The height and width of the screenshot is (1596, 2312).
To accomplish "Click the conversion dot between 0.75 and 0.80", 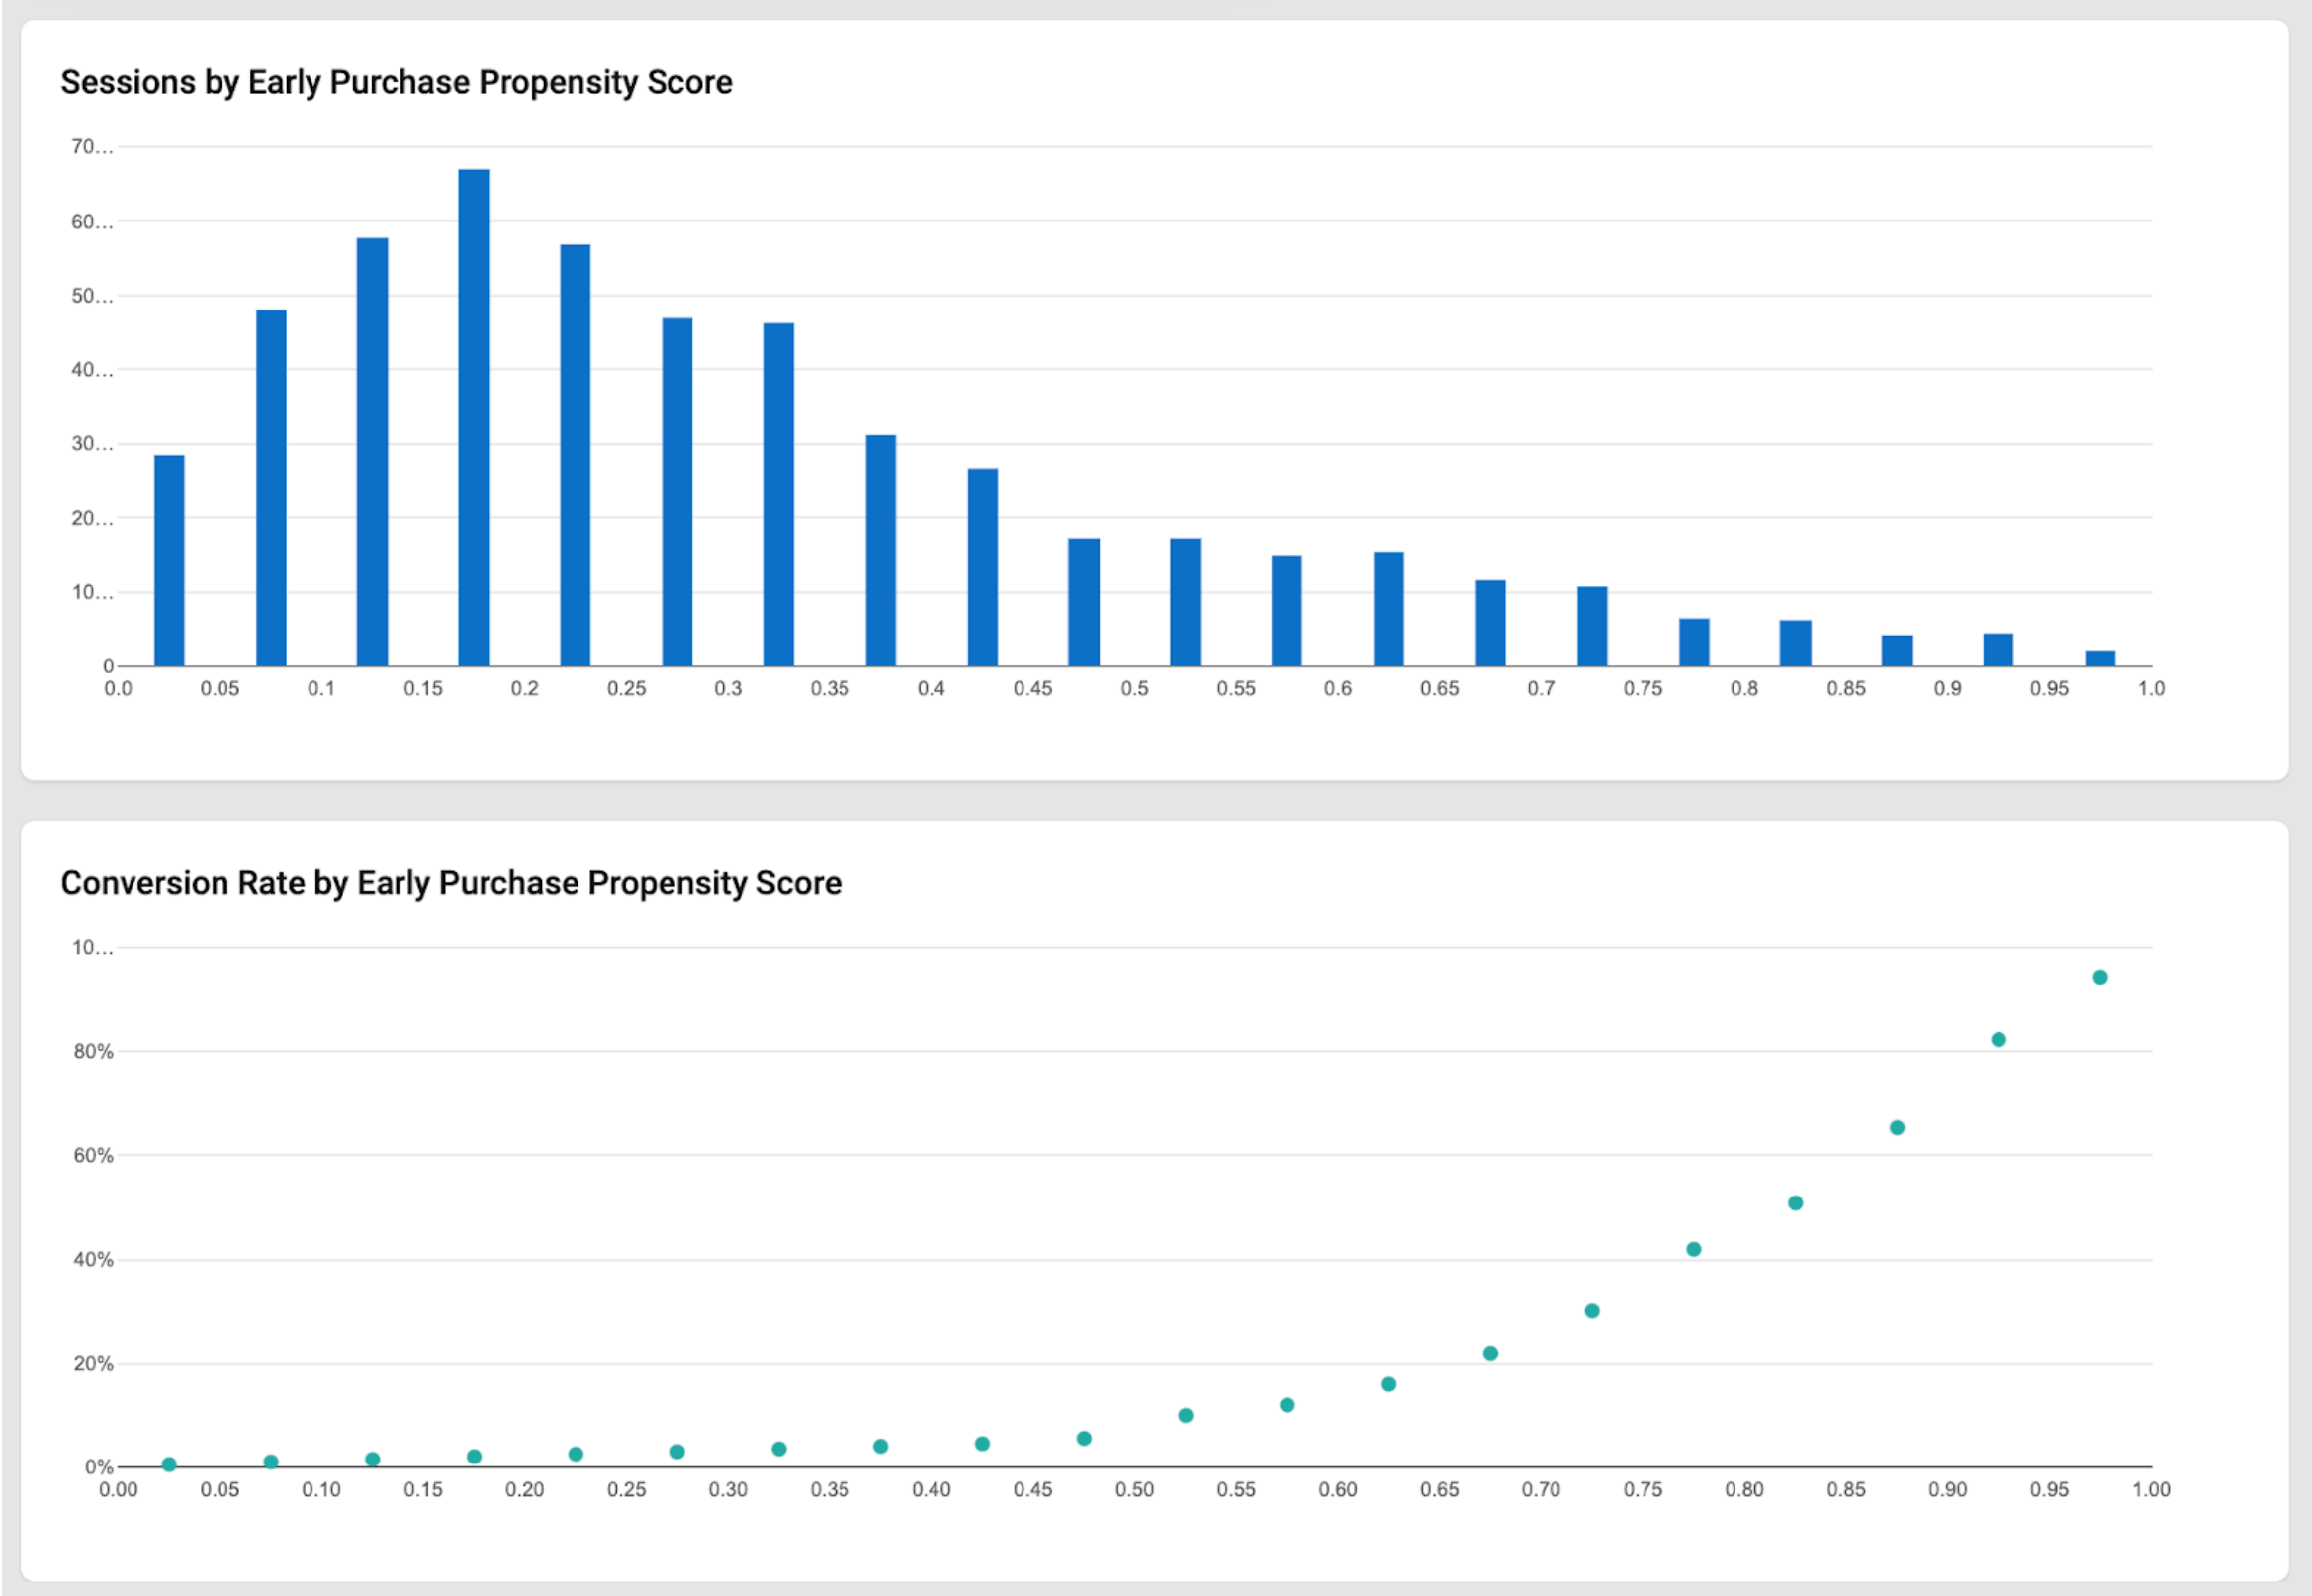I will click(1694, 1249).
